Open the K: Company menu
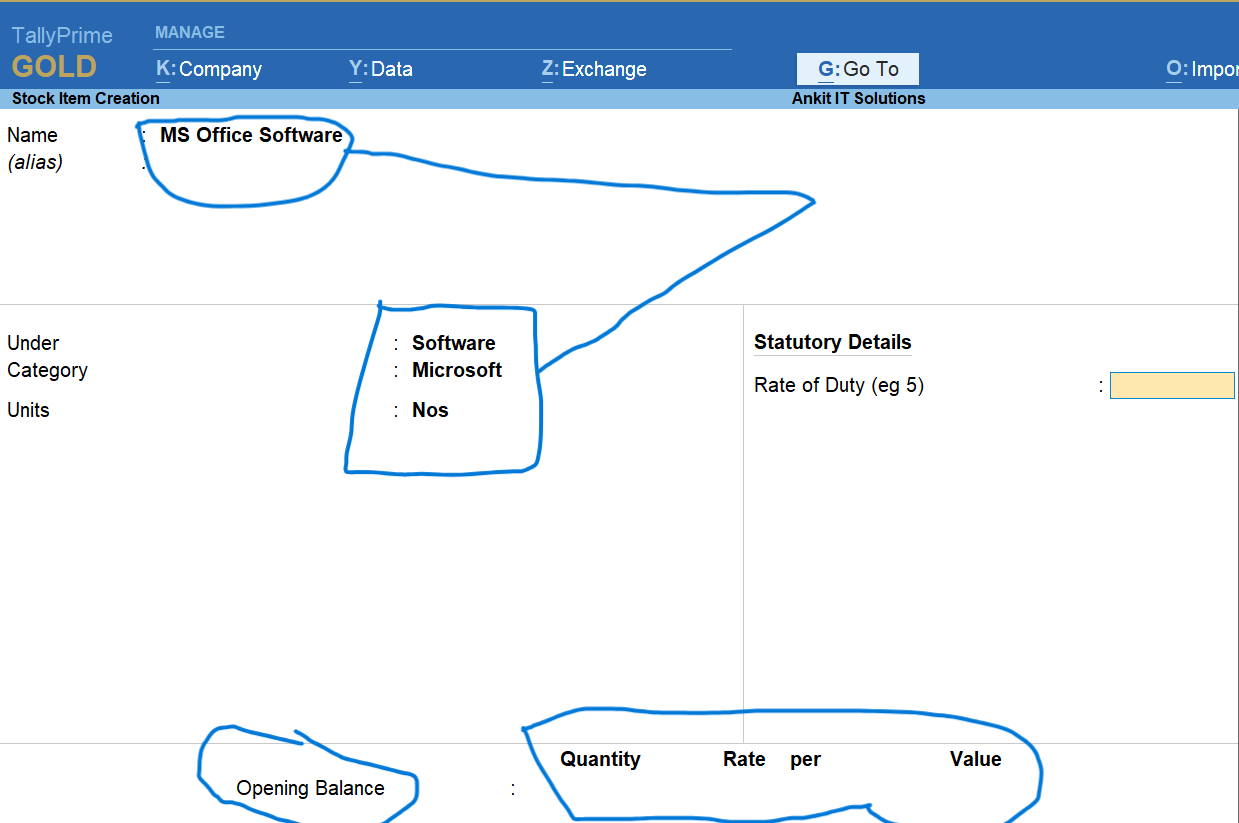This screenshot has height=823, width=1239. [209, 69]
